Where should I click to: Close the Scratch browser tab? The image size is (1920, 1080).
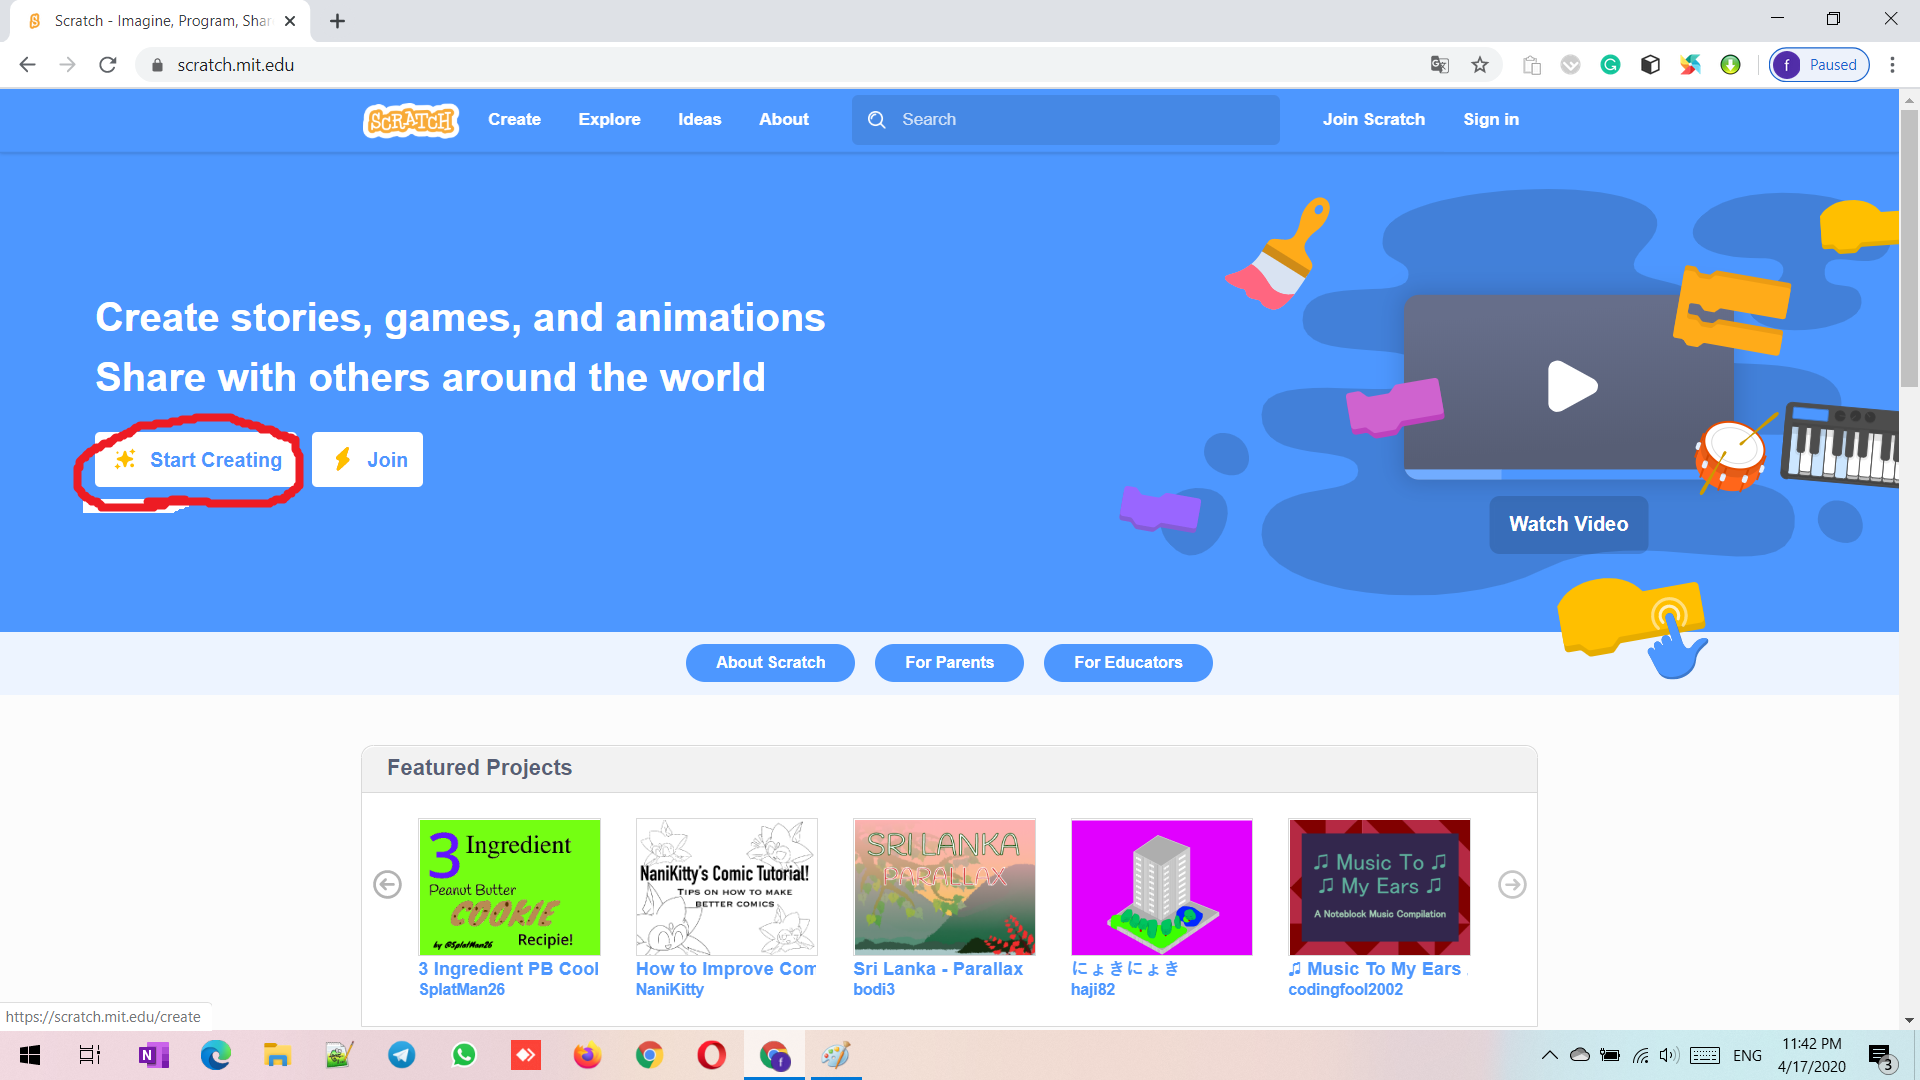point(290,21)
